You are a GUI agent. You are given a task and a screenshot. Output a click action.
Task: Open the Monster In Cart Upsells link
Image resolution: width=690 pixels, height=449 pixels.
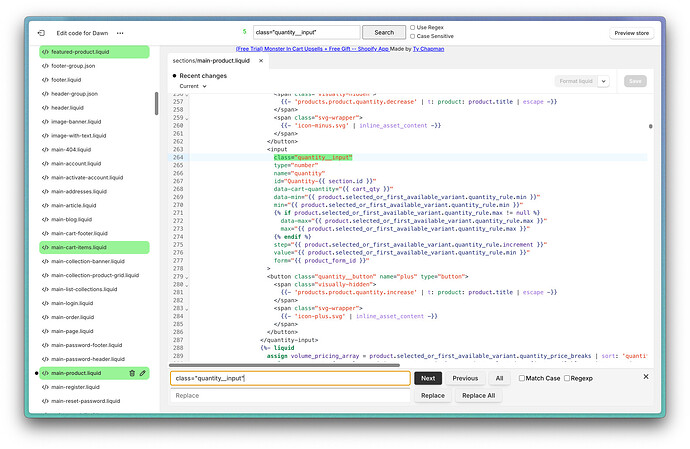(x=312, y=49)
